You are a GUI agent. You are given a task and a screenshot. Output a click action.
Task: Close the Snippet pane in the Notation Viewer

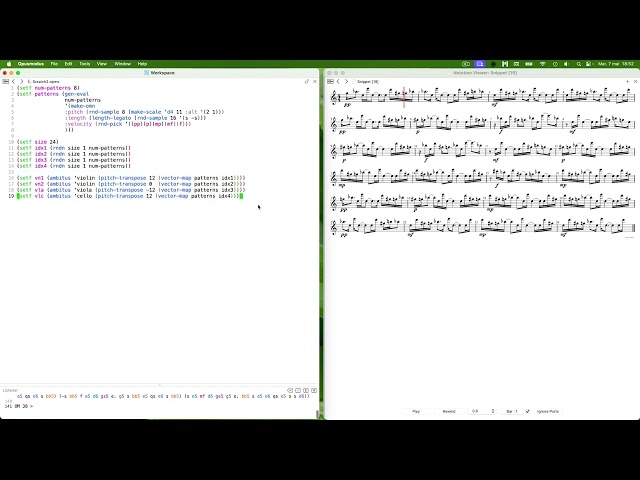click(x=635, y=82)
